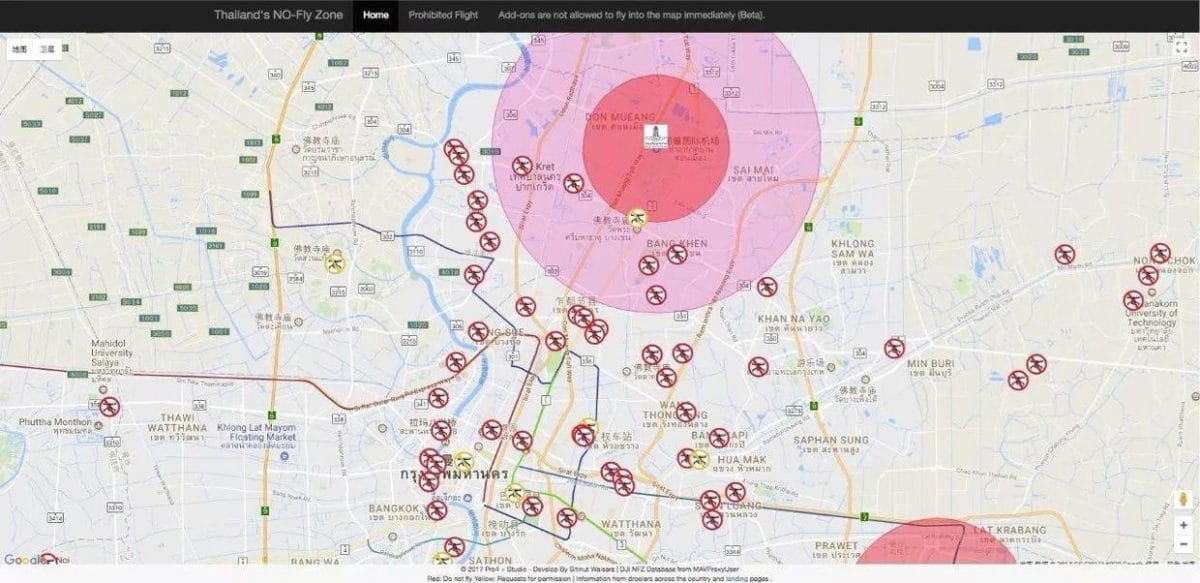Toggle fullscreen map view
Viewport: 1200px width, 583px height.
click(x=1181, y=48)
